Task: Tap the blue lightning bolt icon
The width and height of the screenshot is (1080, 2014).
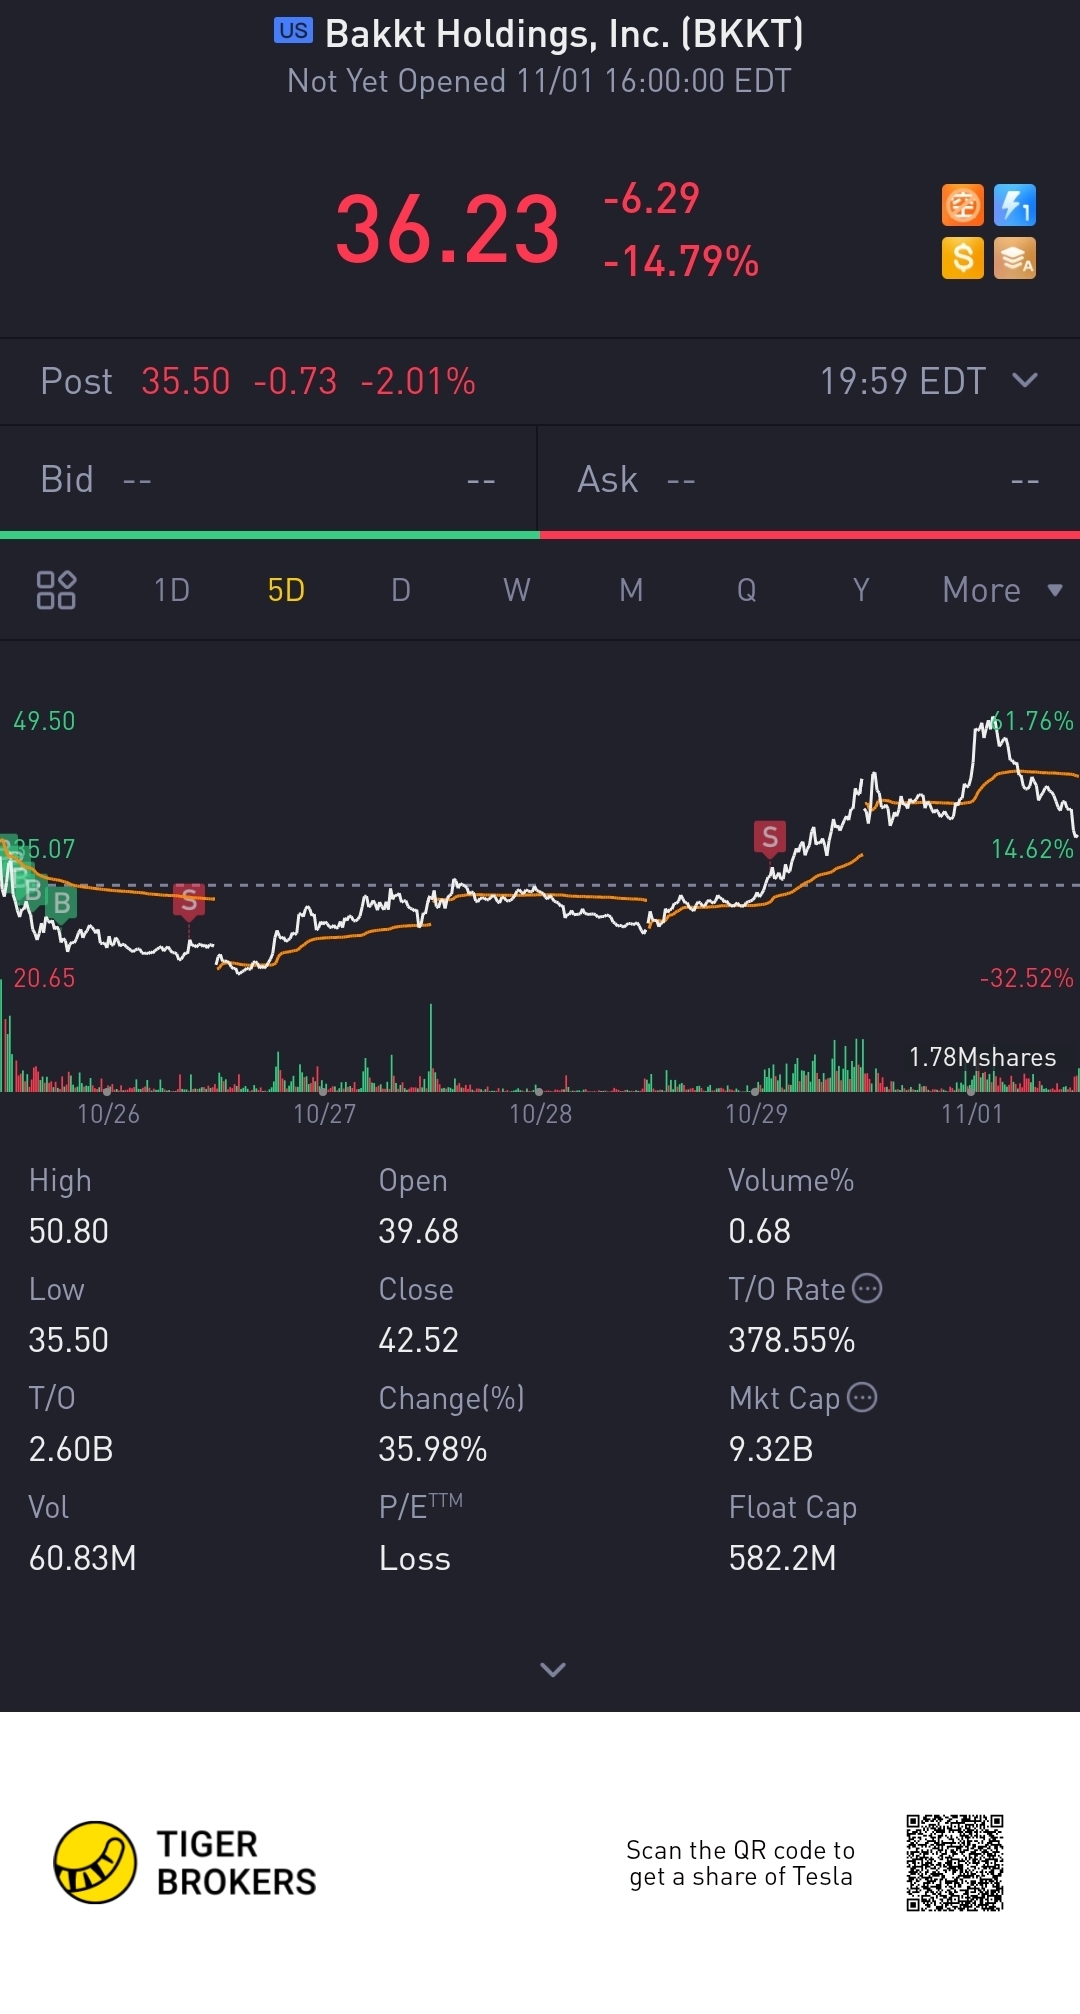Action: [x=1015, y=206]
